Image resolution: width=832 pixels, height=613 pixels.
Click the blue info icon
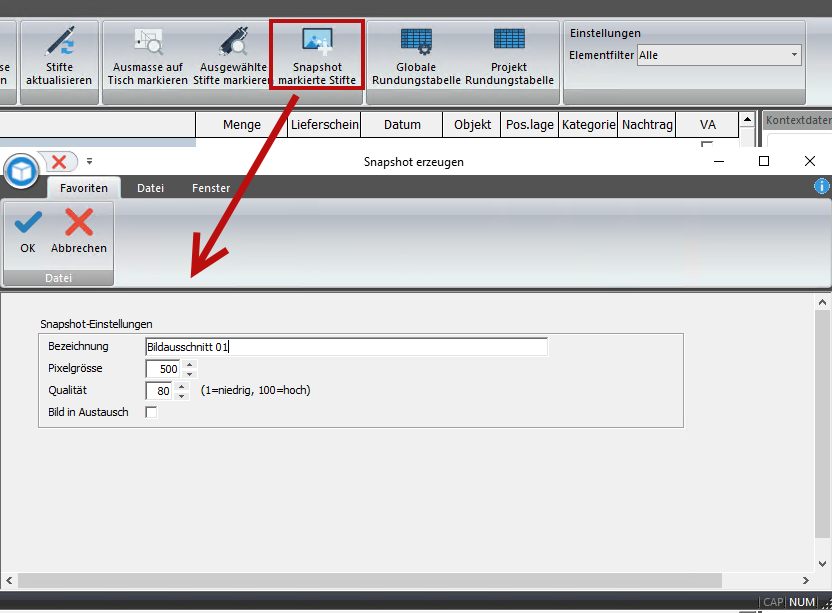pos(822,186)
